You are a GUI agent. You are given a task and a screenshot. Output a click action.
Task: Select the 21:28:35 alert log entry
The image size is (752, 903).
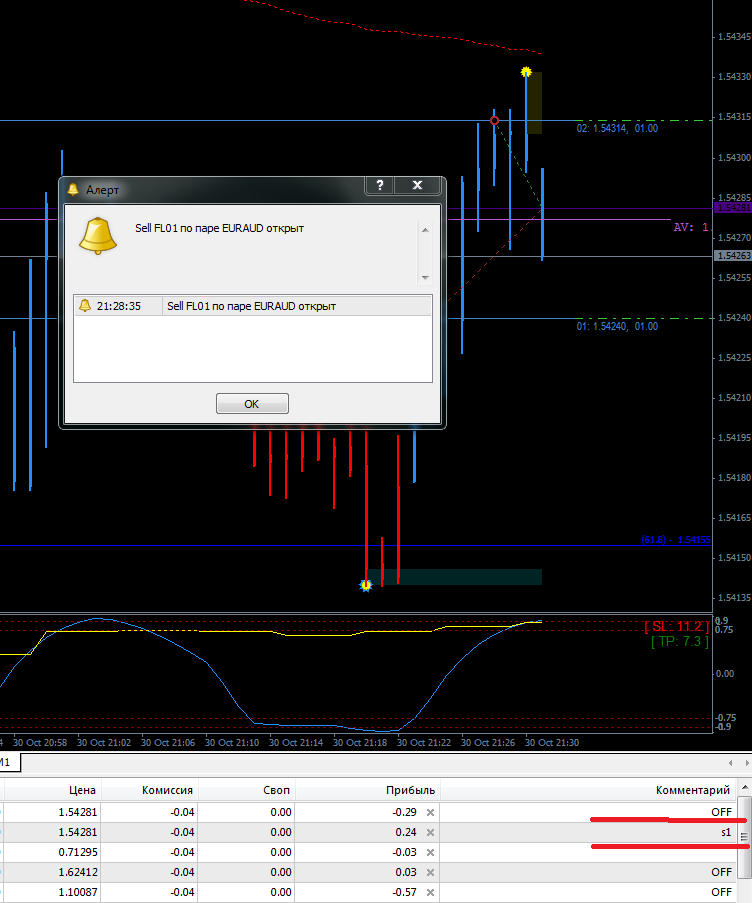click(x=253, y=306)
